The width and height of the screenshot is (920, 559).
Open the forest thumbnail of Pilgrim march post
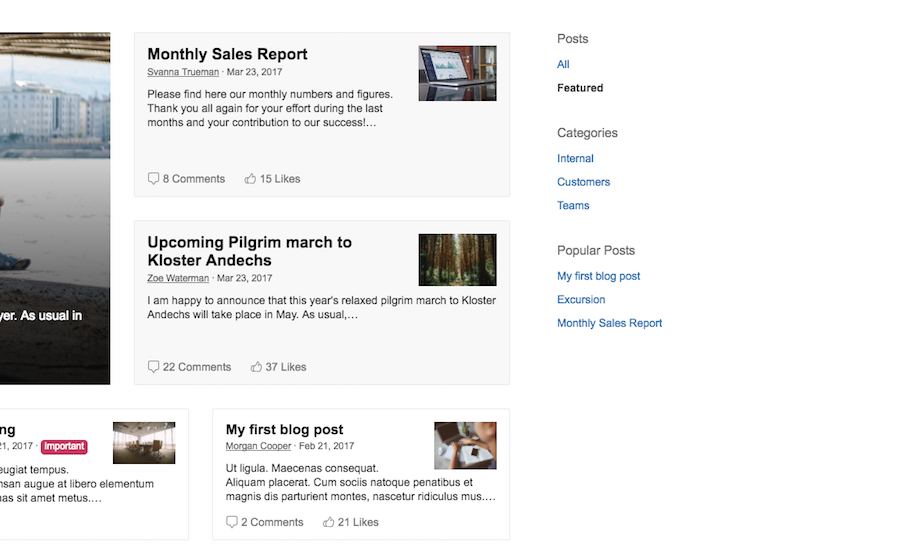tap(457, 260)
